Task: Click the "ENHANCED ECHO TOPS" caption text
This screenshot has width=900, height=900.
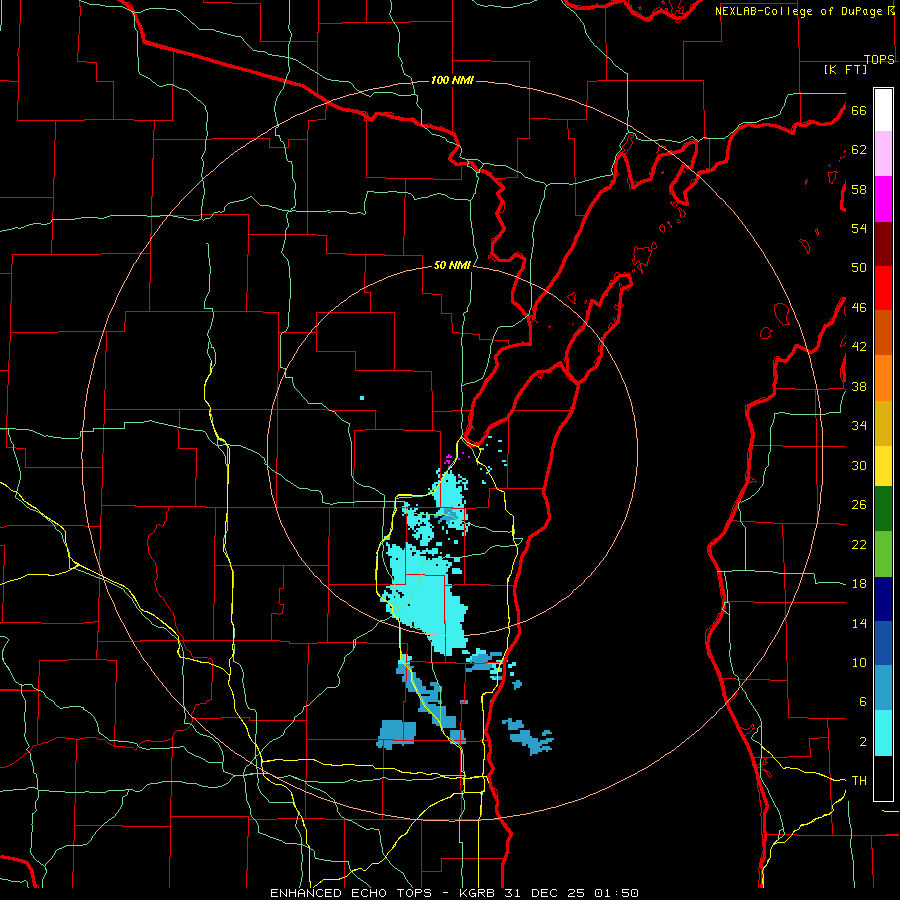Action: point(351,893)
